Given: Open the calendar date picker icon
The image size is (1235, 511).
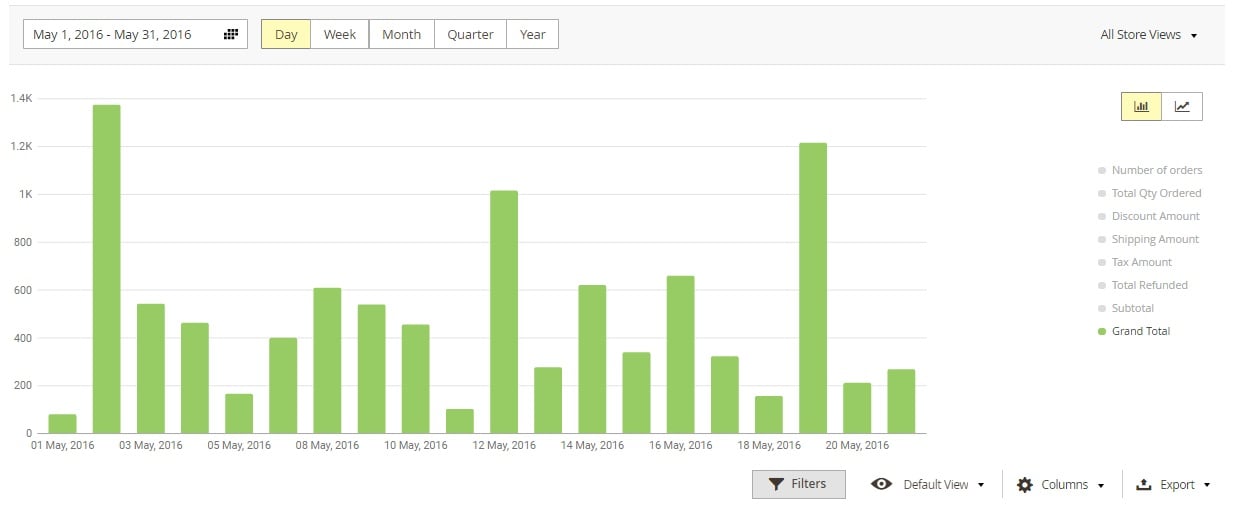Looking at the screenshot, I should [231, 34].
